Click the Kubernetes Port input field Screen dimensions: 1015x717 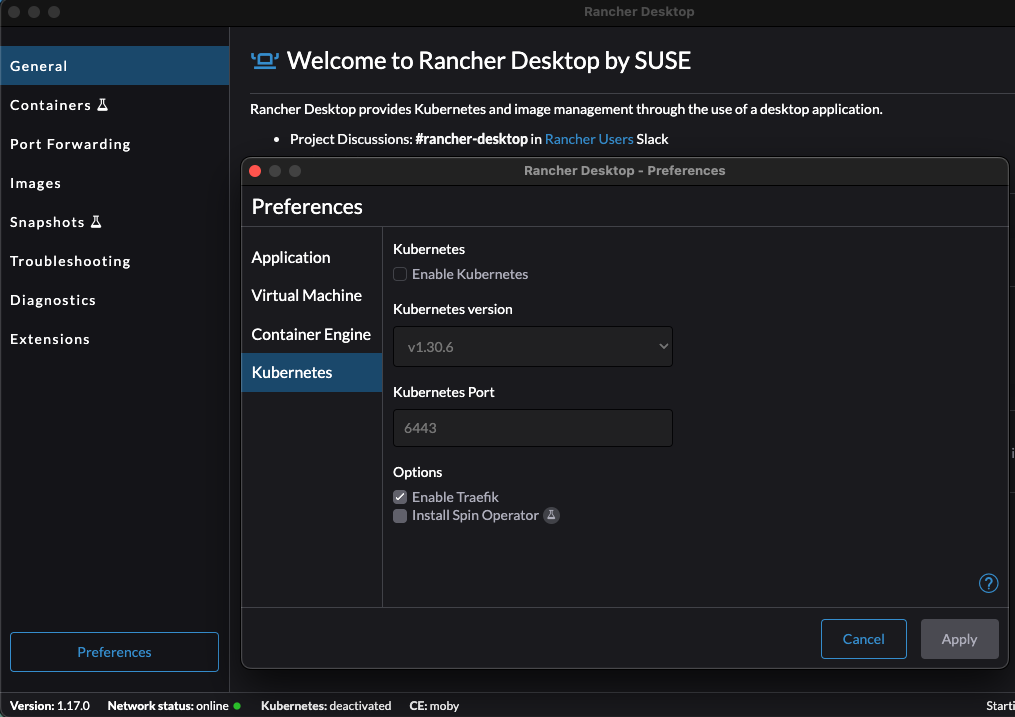tap(532, 428)
